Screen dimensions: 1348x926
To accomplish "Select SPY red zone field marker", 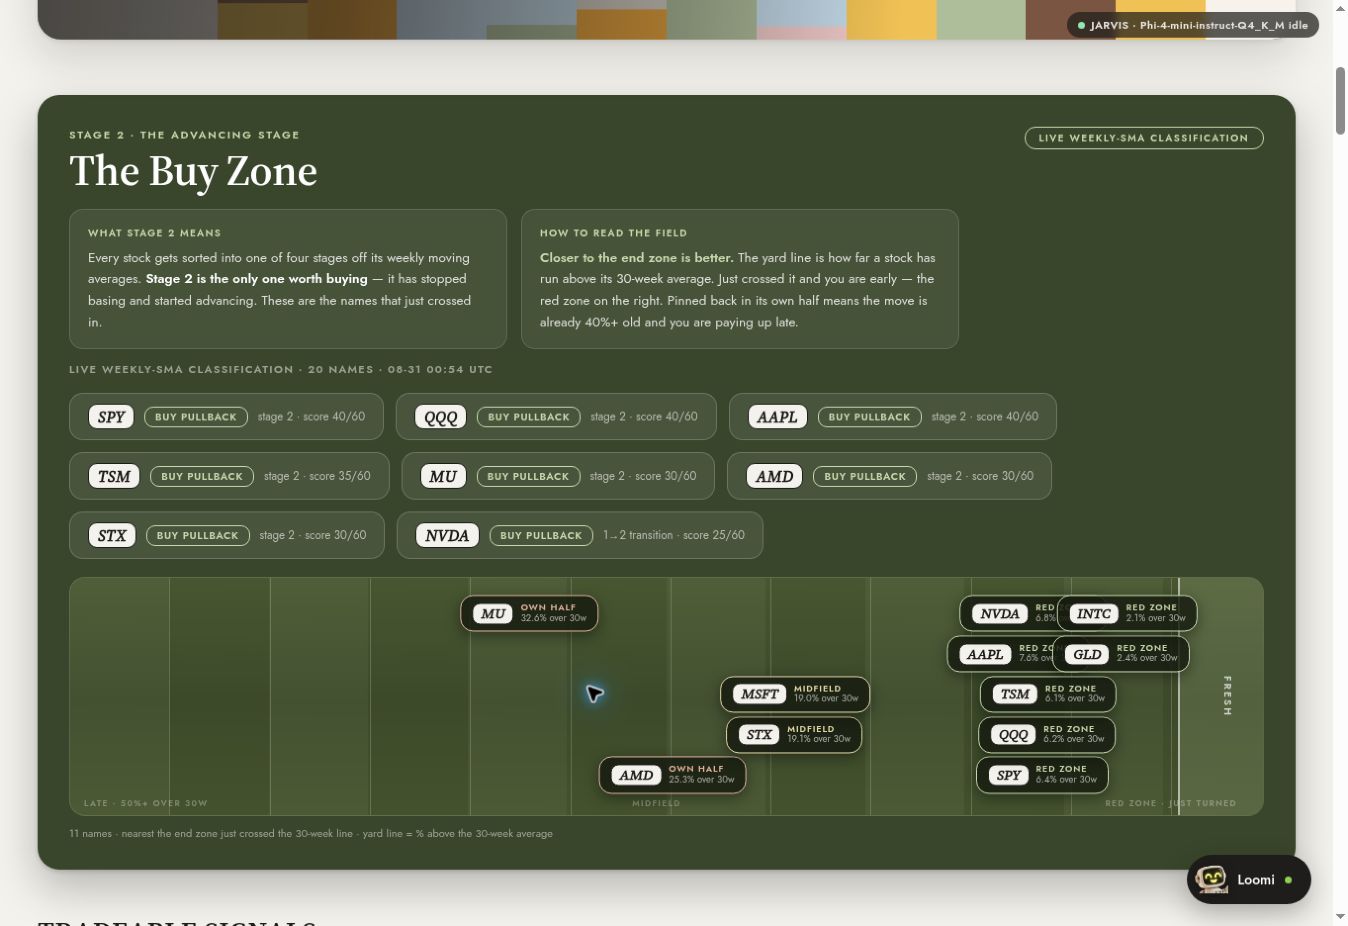I will (1042, 775).
